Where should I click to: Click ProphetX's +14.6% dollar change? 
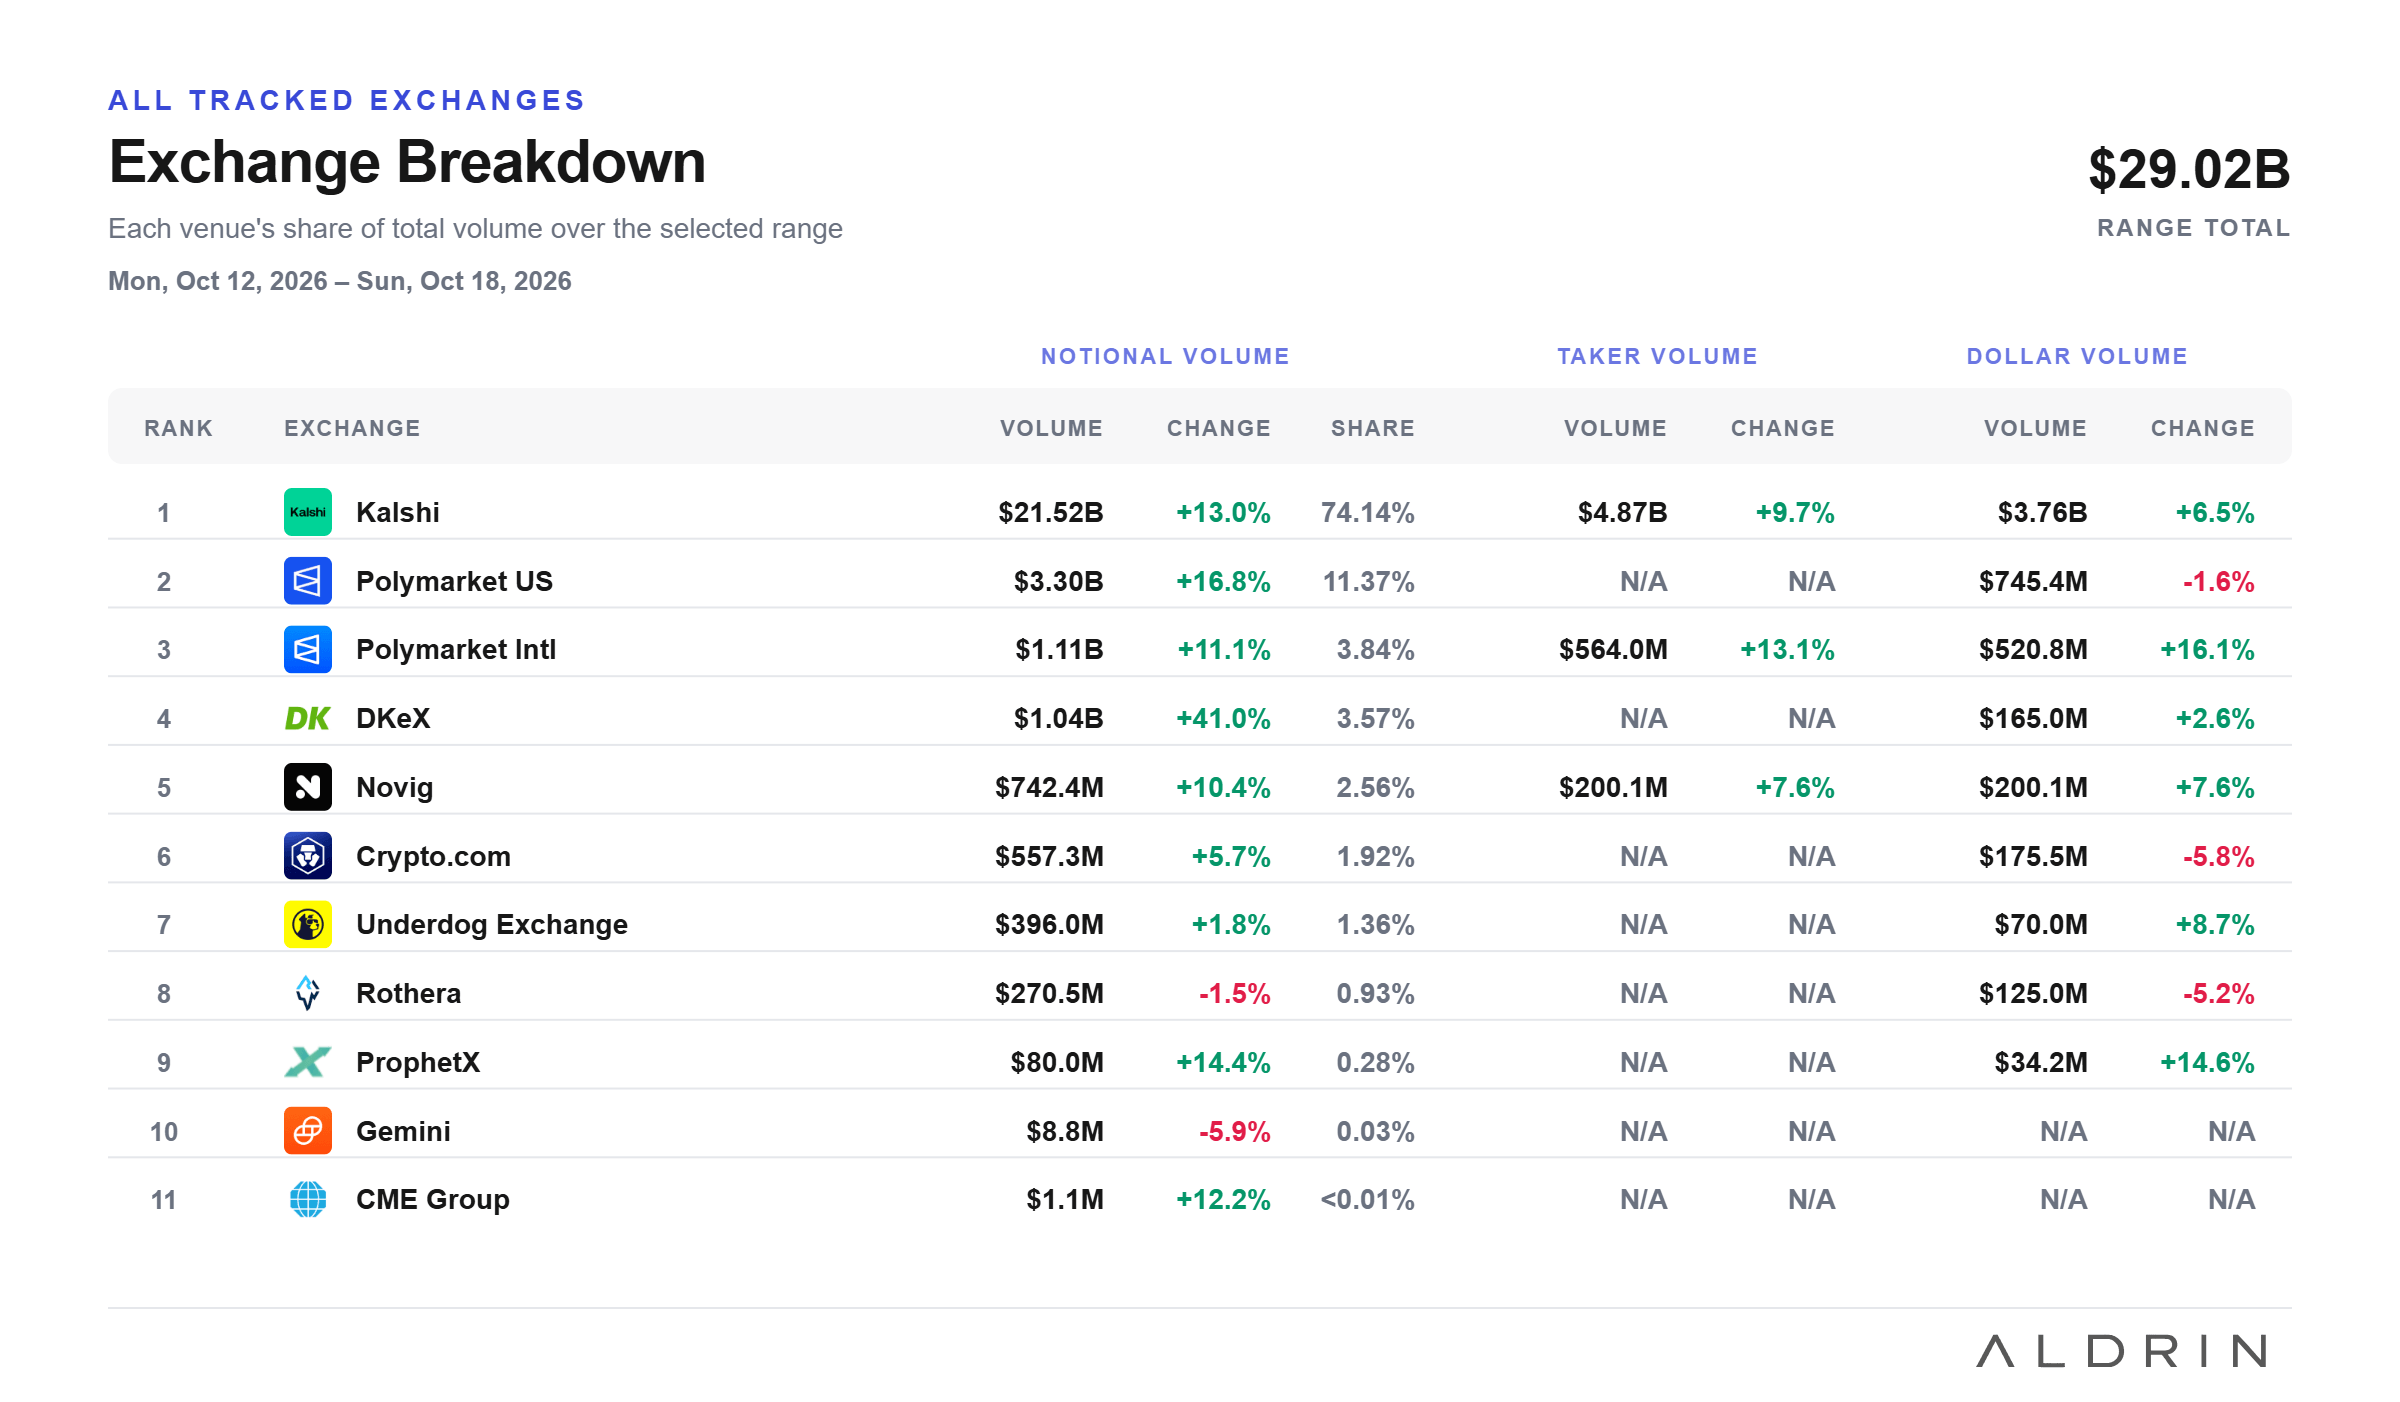[2207, 1062]
